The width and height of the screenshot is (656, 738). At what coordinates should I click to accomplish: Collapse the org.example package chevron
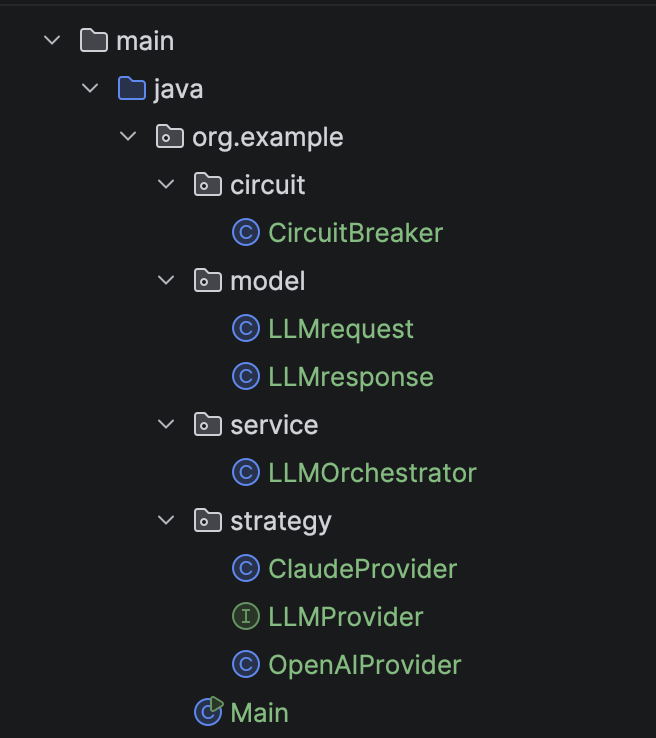[128, 136]
